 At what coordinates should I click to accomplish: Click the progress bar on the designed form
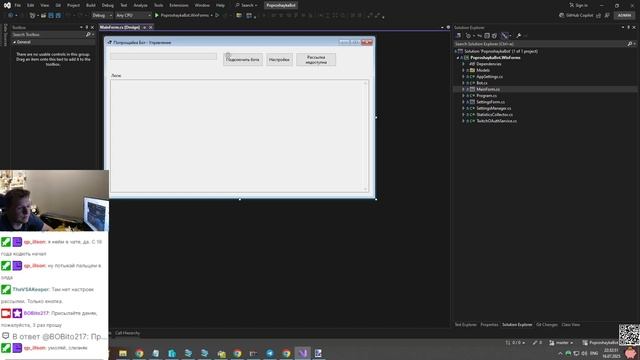(163, 56)
